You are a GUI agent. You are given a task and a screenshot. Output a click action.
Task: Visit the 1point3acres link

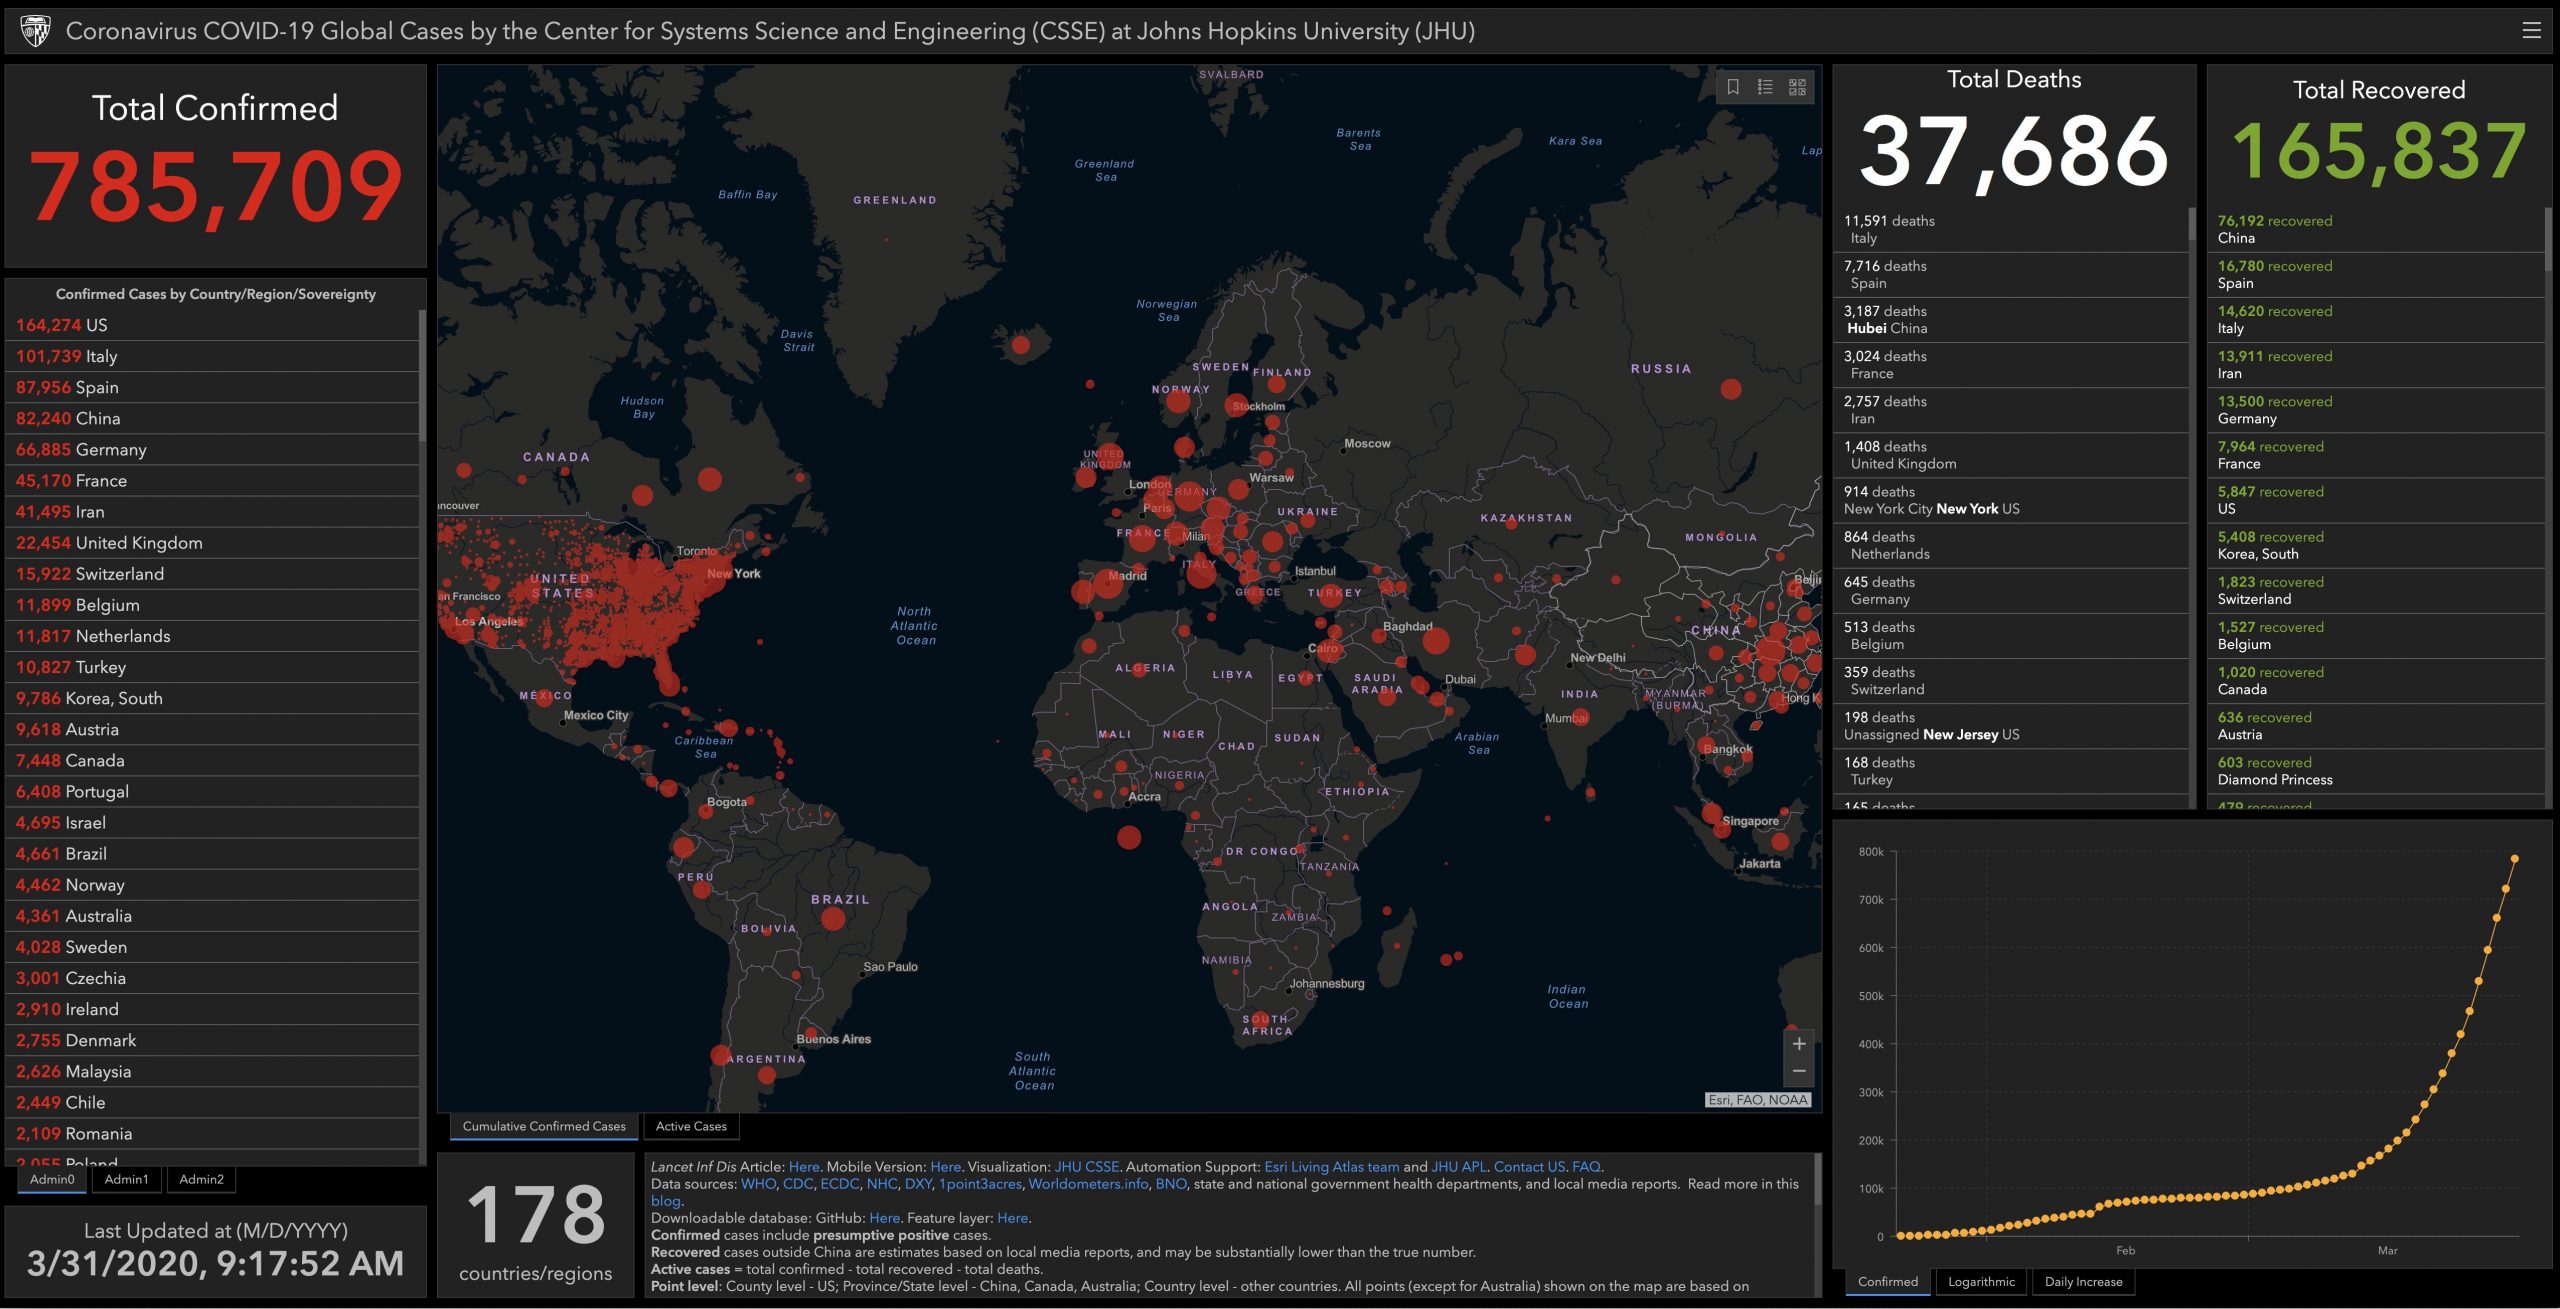(x=980, y=1184)
